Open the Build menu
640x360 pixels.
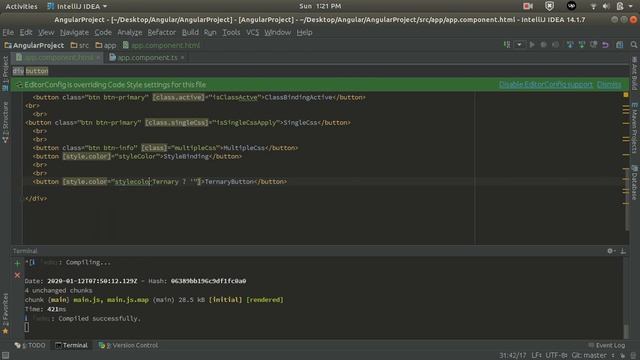(x=190, y=32)
